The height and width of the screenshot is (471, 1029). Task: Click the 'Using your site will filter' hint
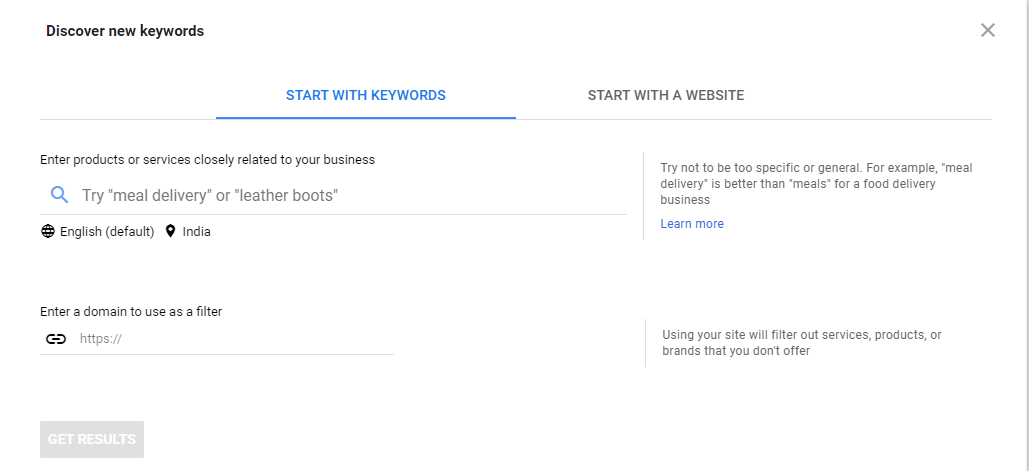(801, 343)
